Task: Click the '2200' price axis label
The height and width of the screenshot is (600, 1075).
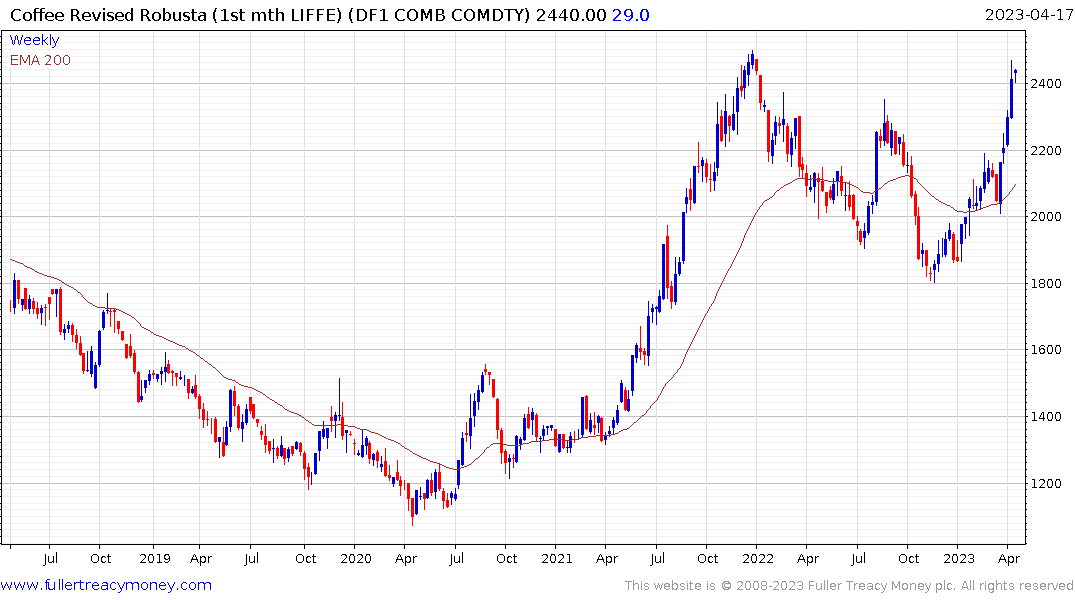Action: click(1046, 150)
